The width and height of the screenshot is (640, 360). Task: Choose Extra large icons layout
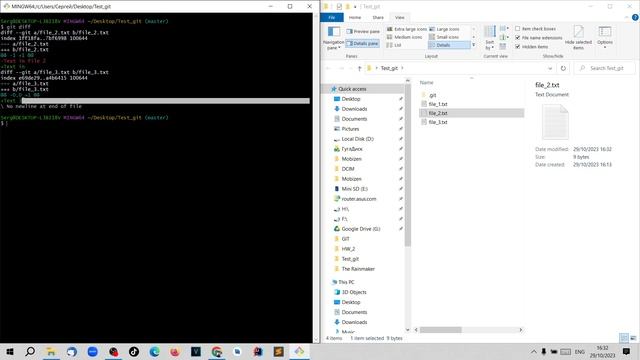(407, 29)
